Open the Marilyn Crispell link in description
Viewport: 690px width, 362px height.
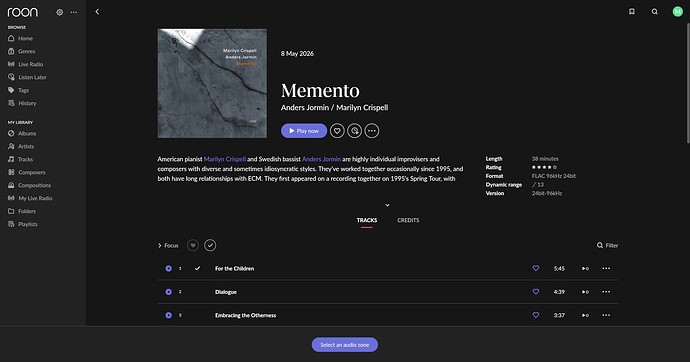click(x=224, y=159)
